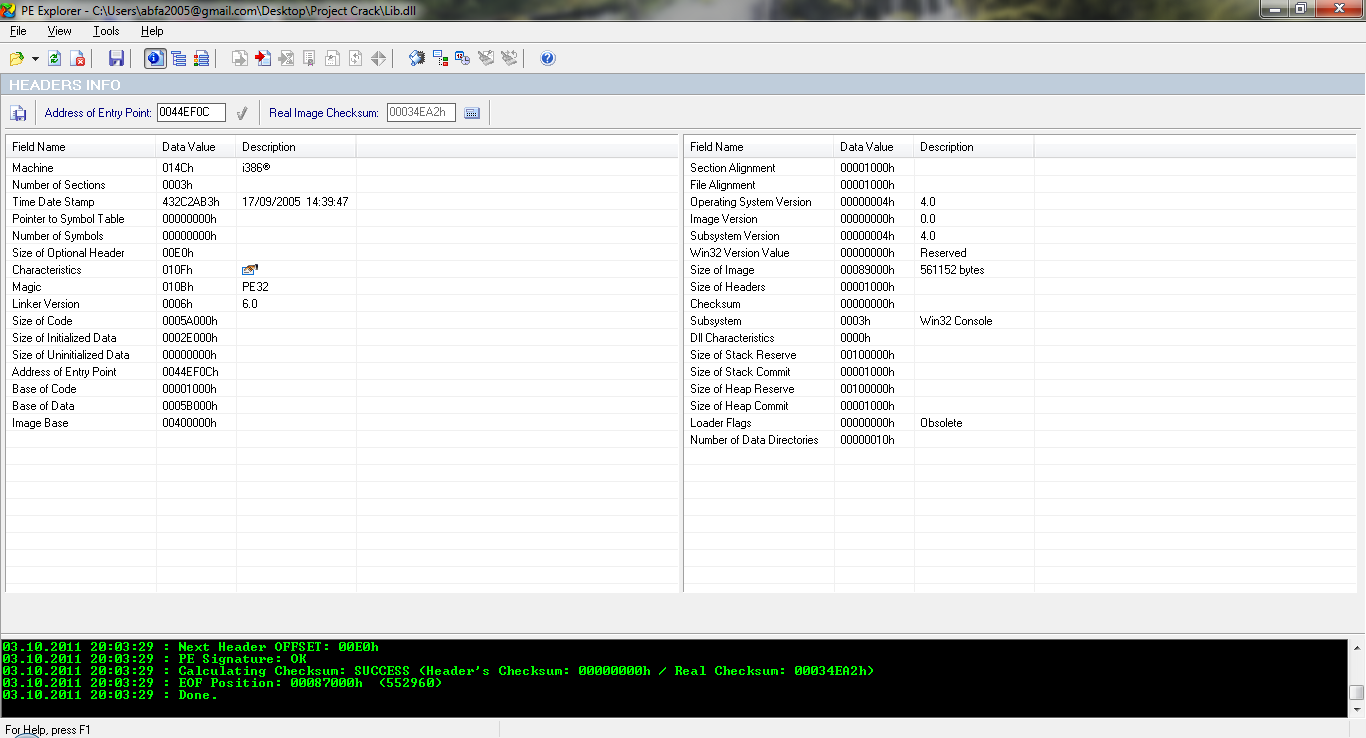Click the Calculating Checksum log line
The height and width of the screenshot is (738, 1366).
(x=438, y=671)
